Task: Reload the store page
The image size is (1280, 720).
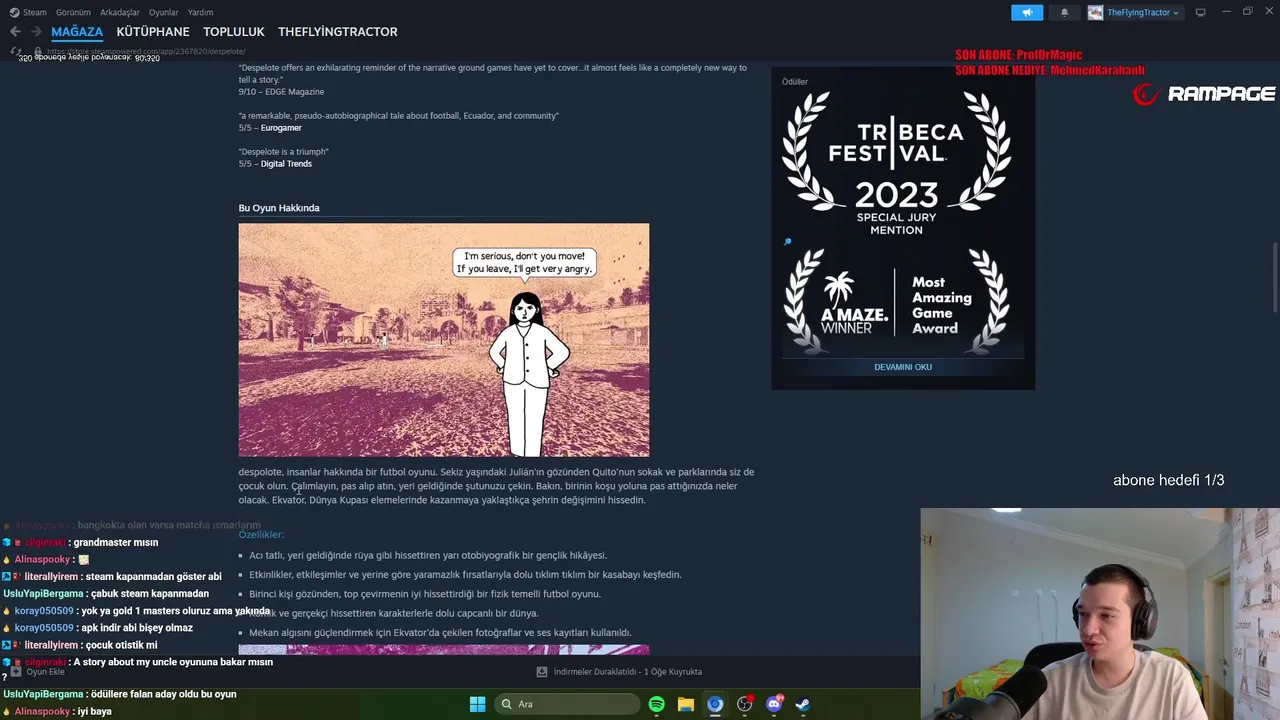Action: [16, 51]
